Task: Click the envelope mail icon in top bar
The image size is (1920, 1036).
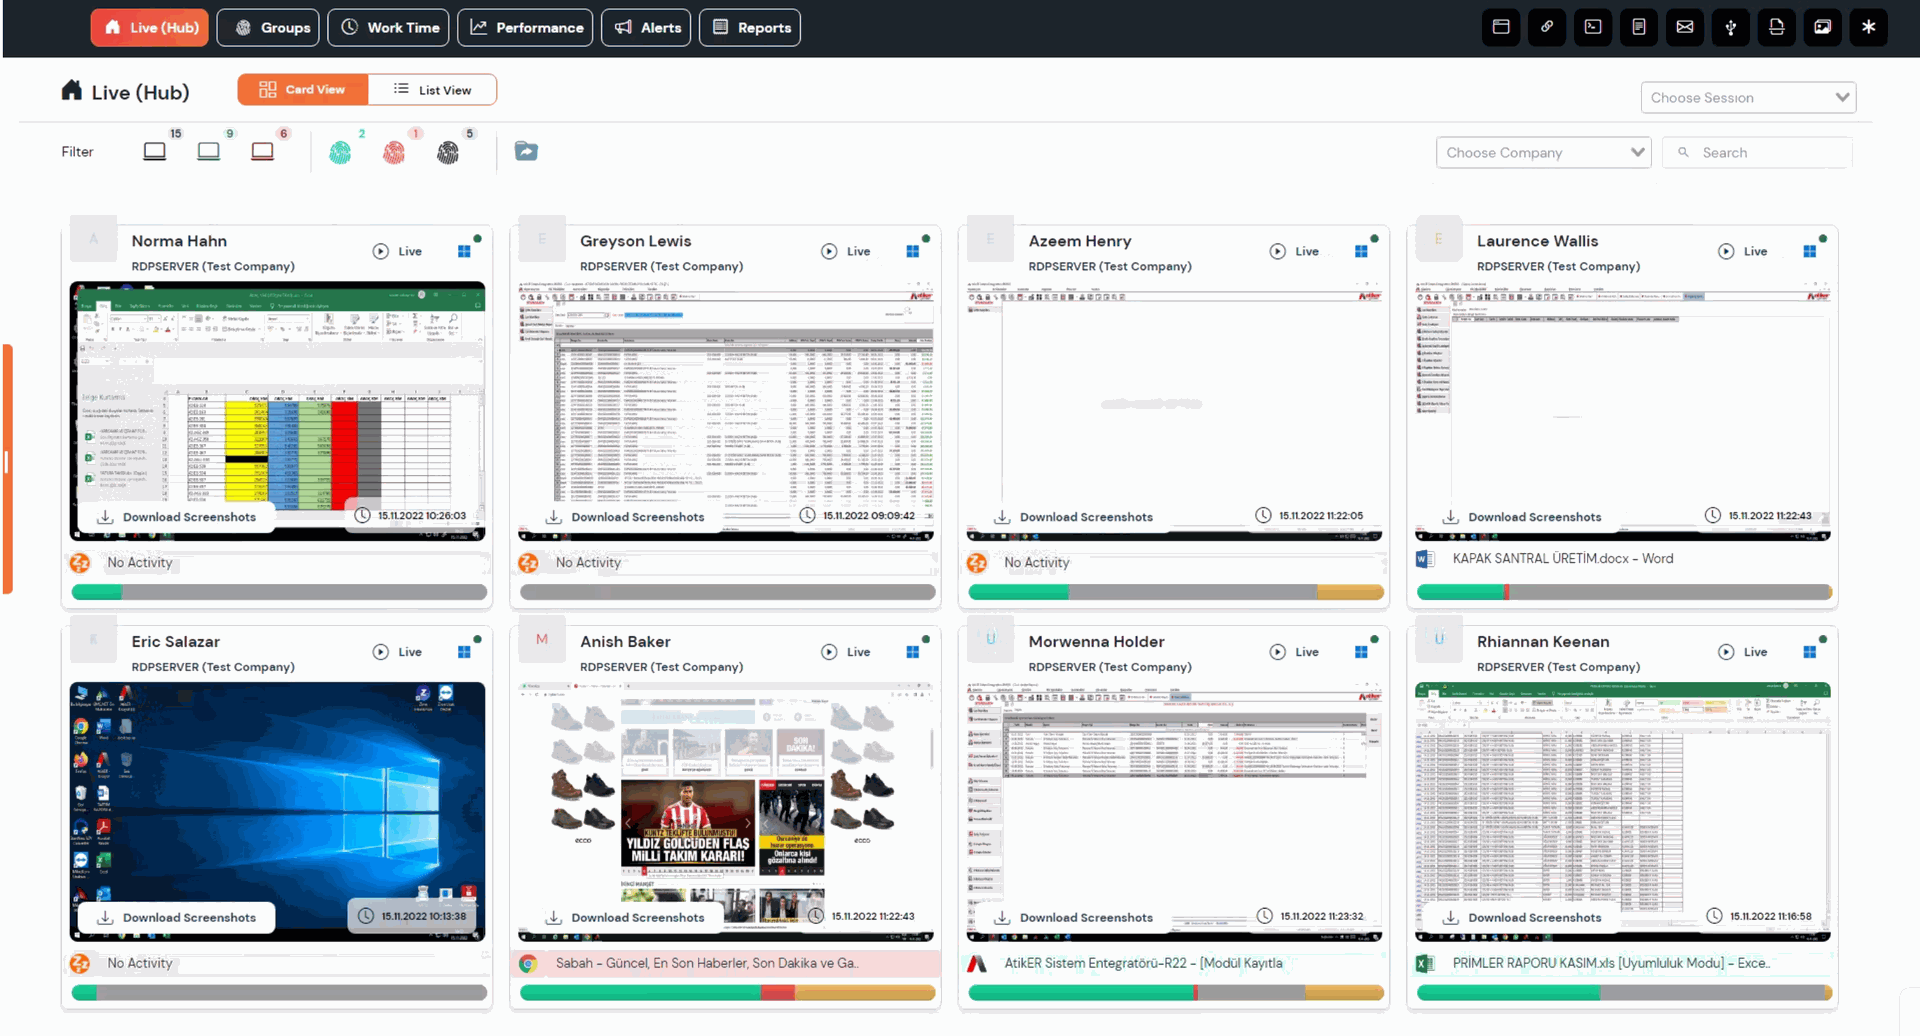Action: click(1685, 27)
